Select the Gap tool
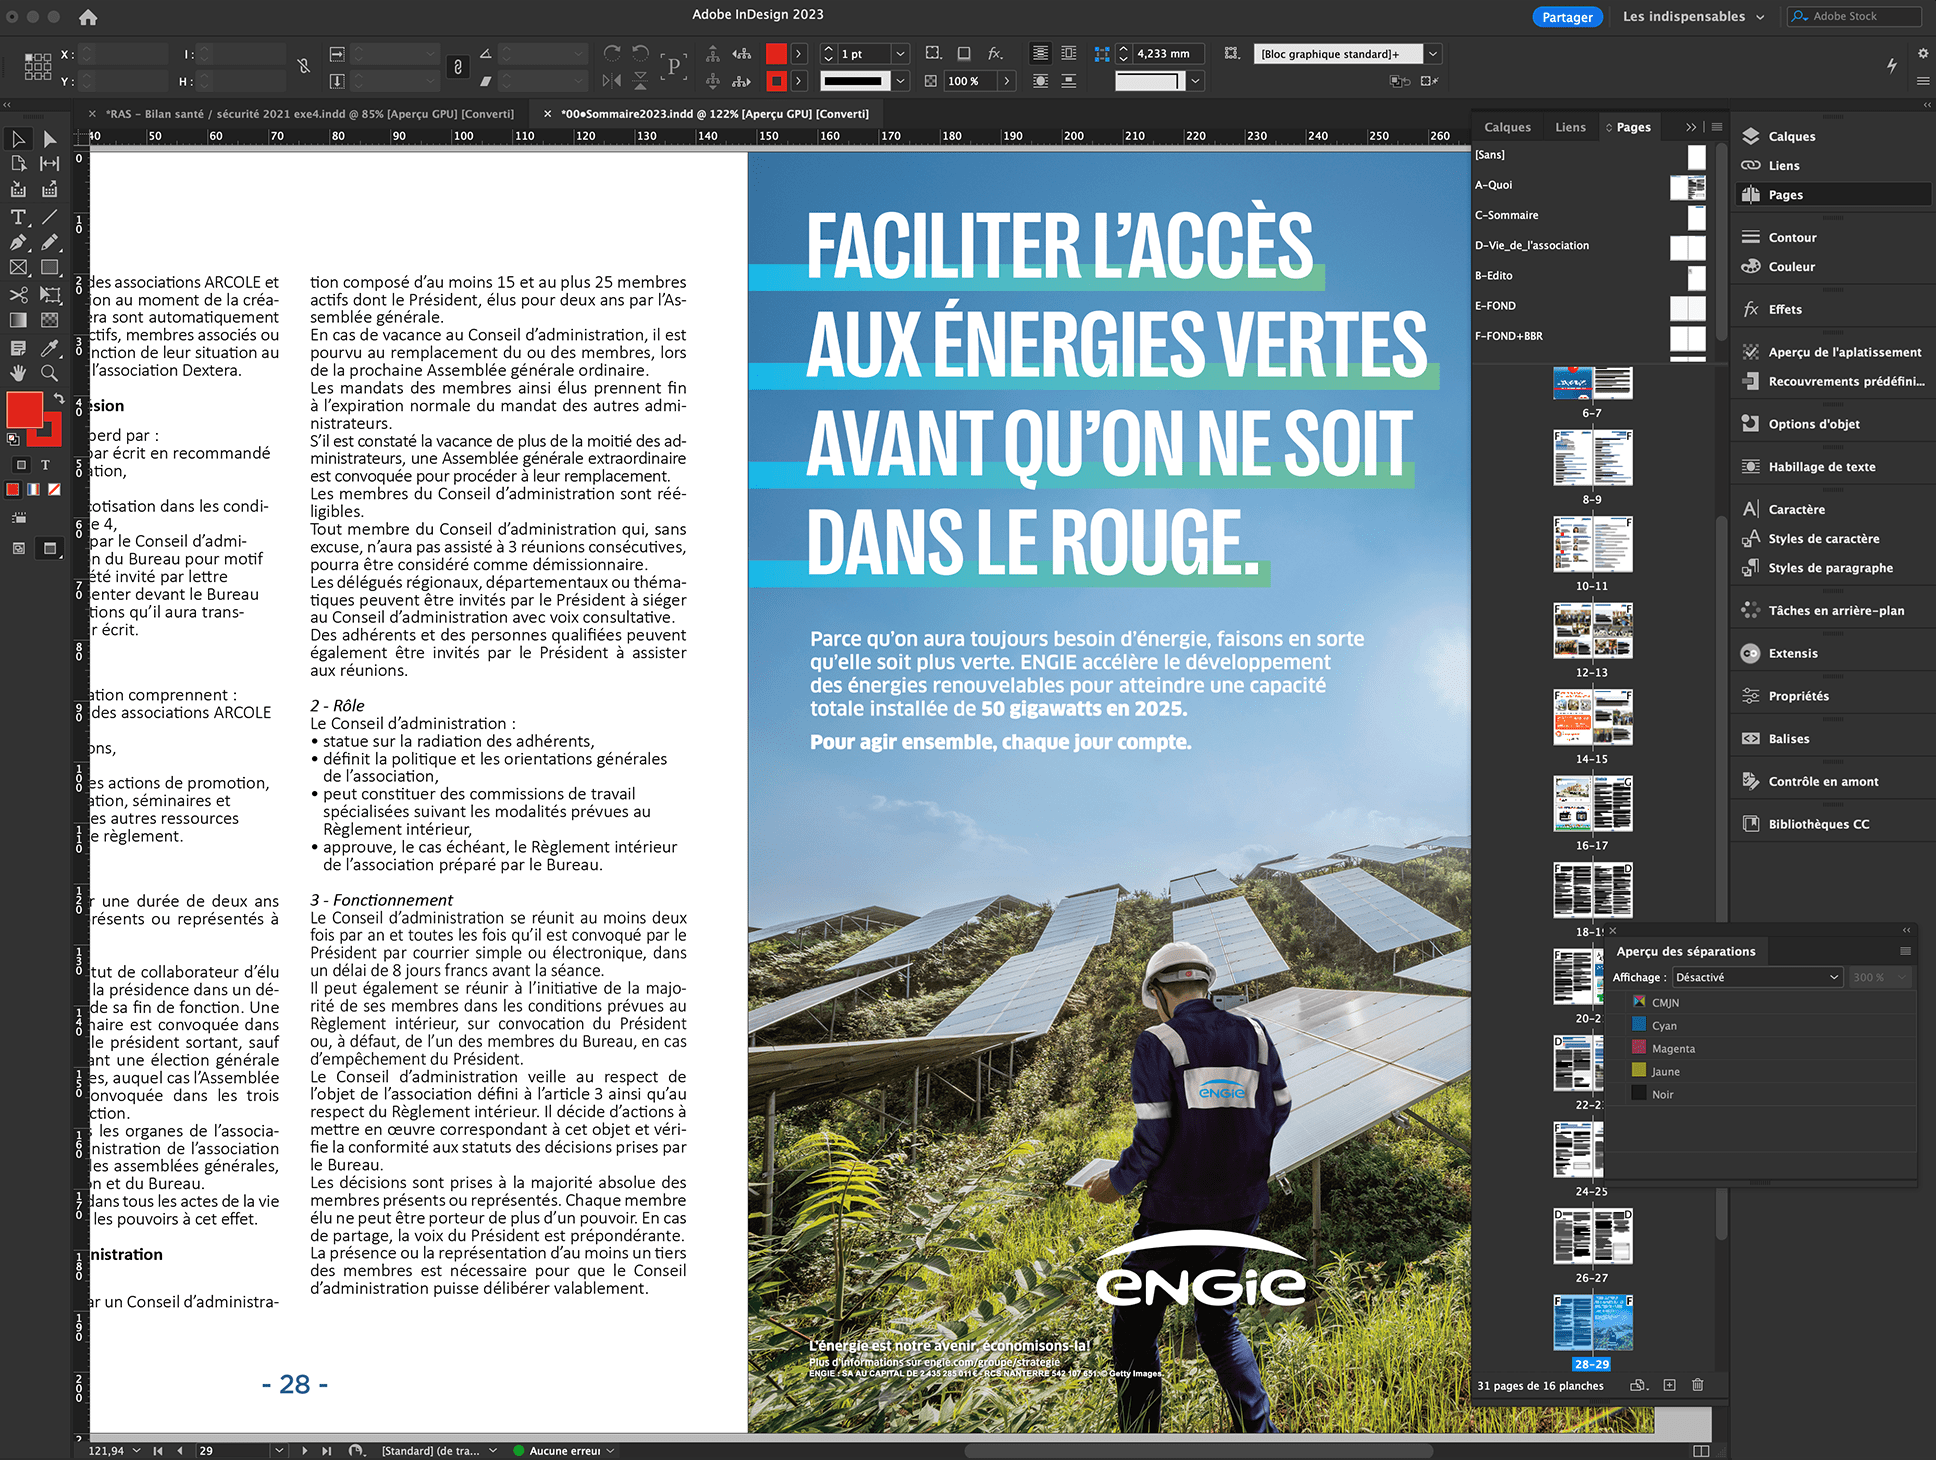This screenshot has height=1460, width=1936. point(50,164)
